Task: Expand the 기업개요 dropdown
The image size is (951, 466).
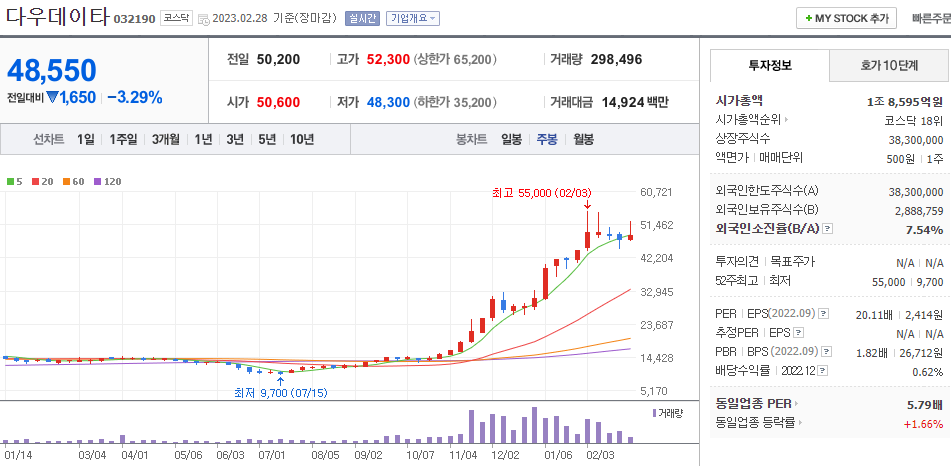Action: 412,18
